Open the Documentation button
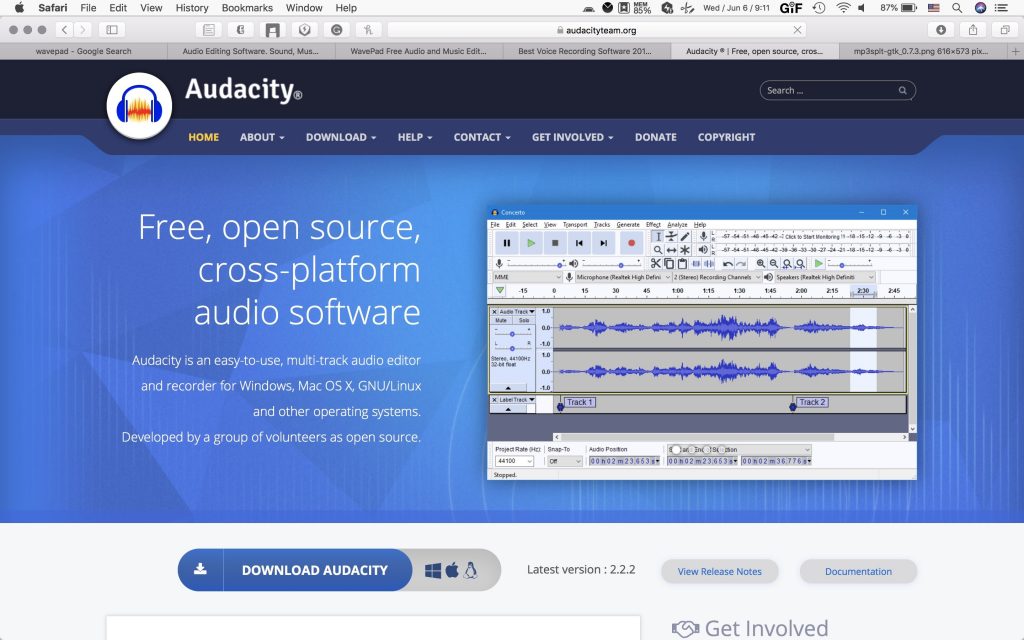The width and height of the screenshot is (1024, 640). pos(858,571)
